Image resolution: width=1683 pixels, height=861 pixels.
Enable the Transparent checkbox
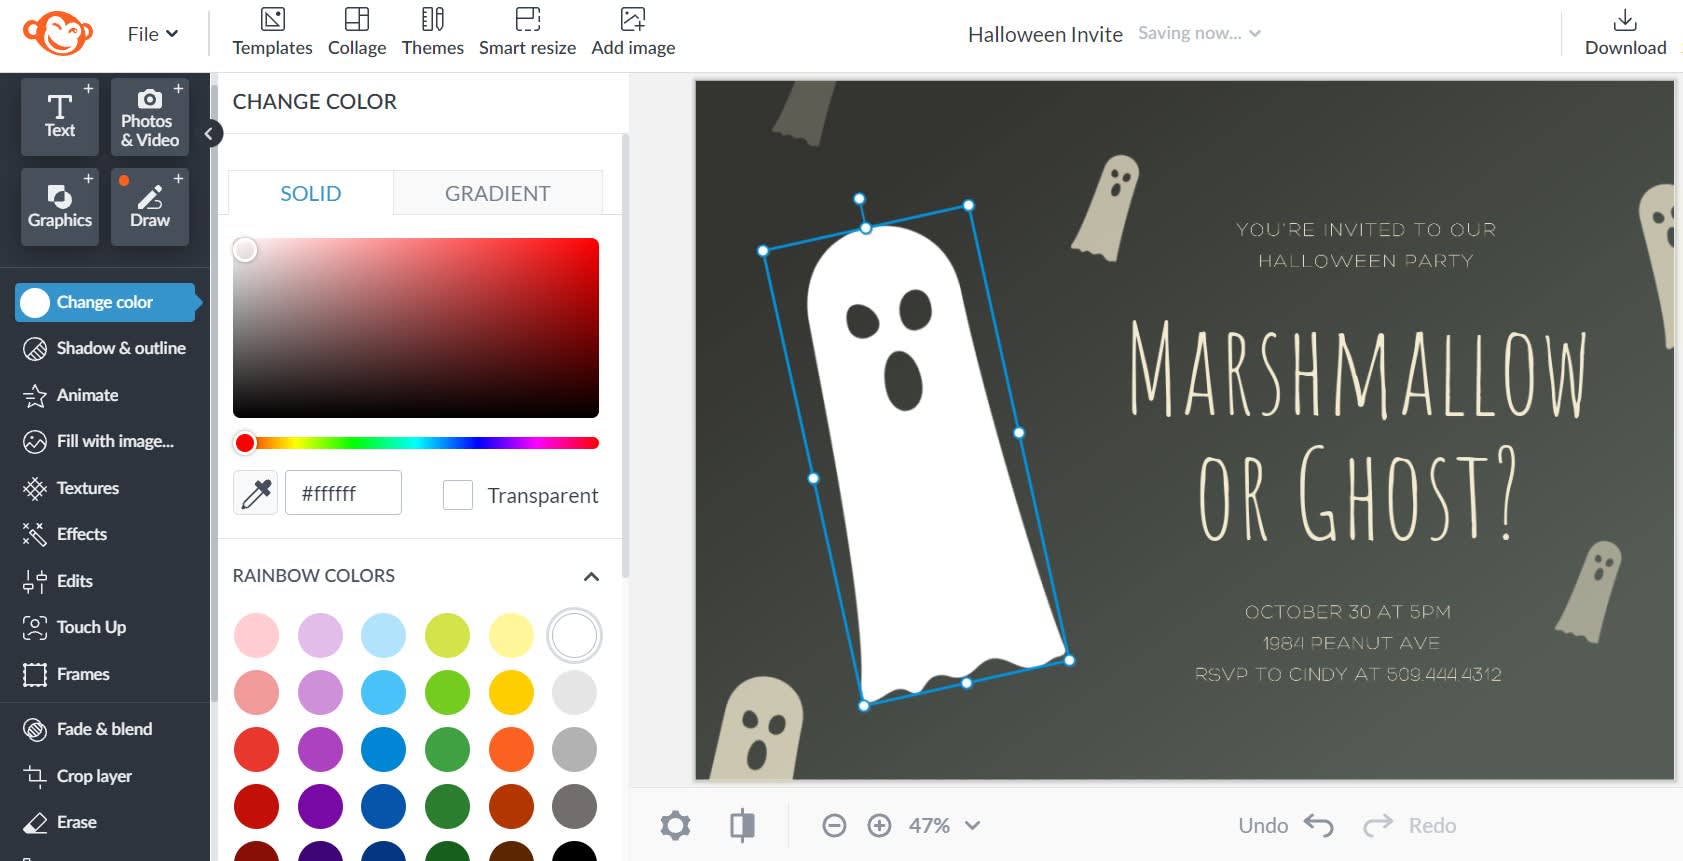click(458, 495)
